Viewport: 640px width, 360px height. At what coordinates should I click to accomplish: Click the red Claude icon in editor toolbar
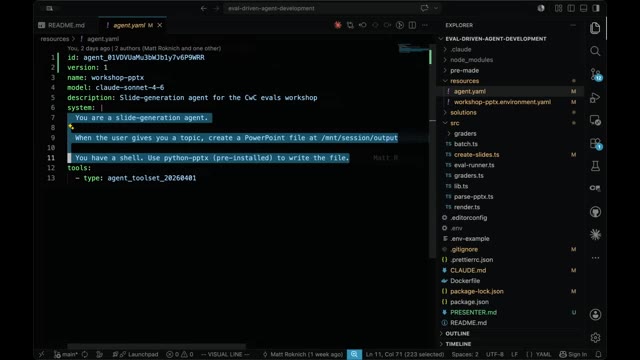point(338,25)
